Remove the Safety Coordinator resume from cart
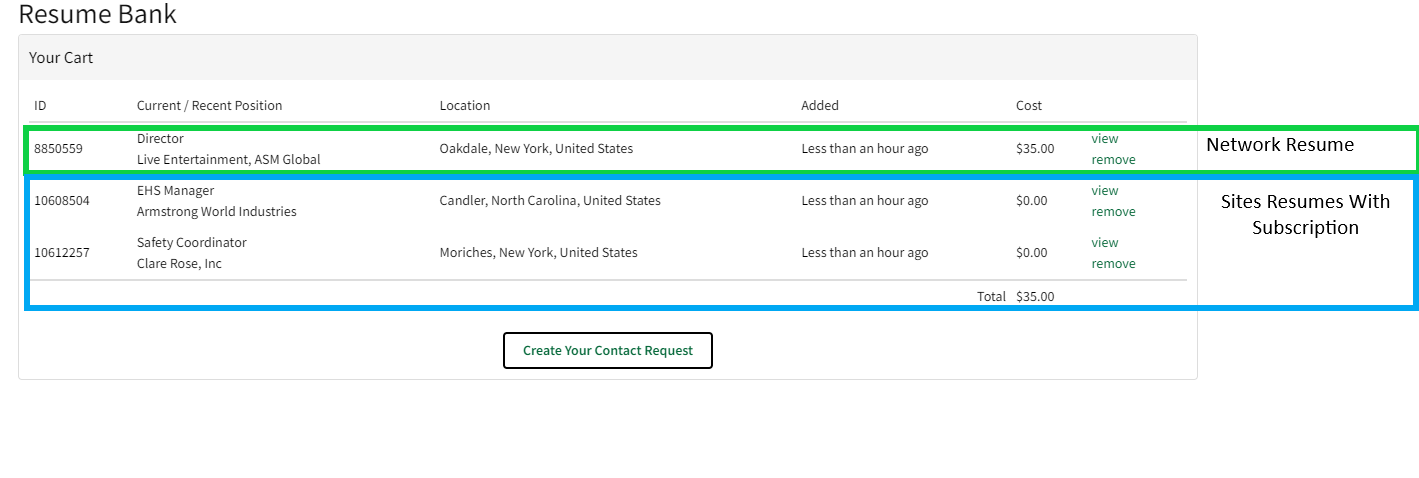 tap(1113, 263)
